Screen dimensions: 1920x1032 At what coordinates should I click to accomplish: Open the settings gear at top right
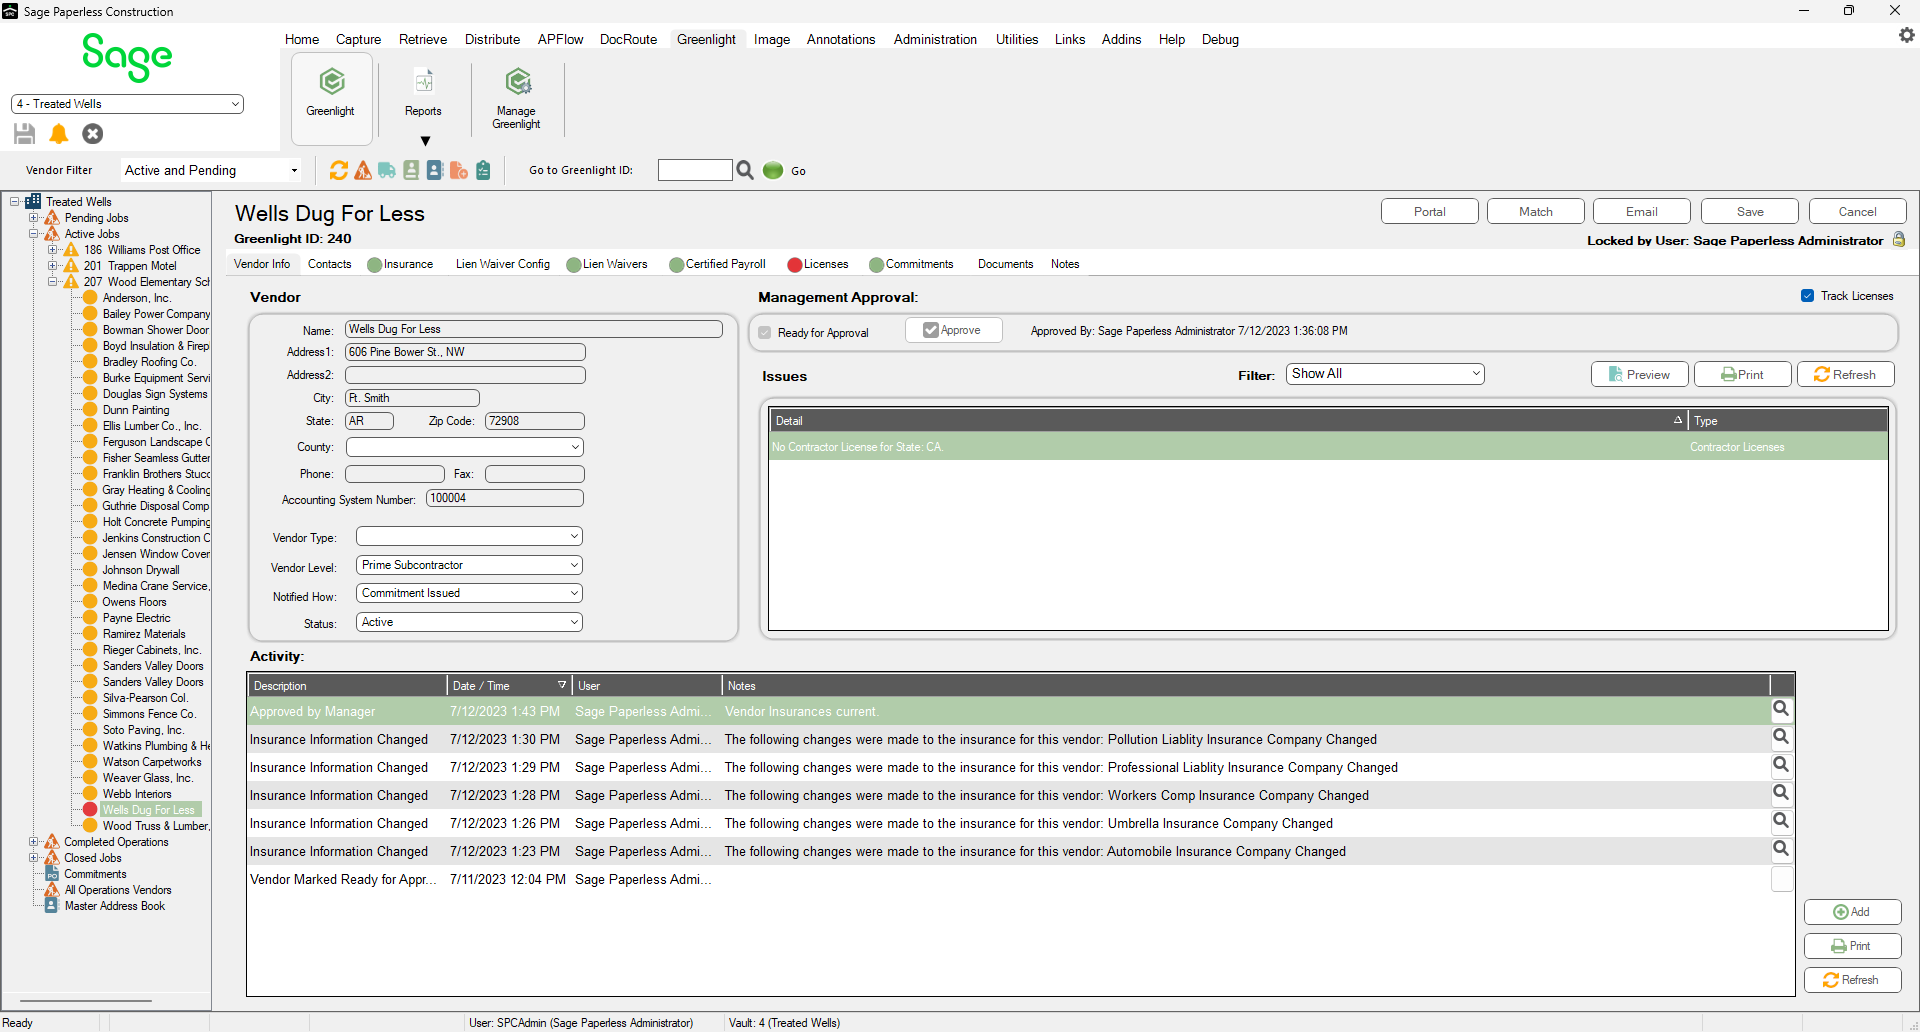point(1906,35)
